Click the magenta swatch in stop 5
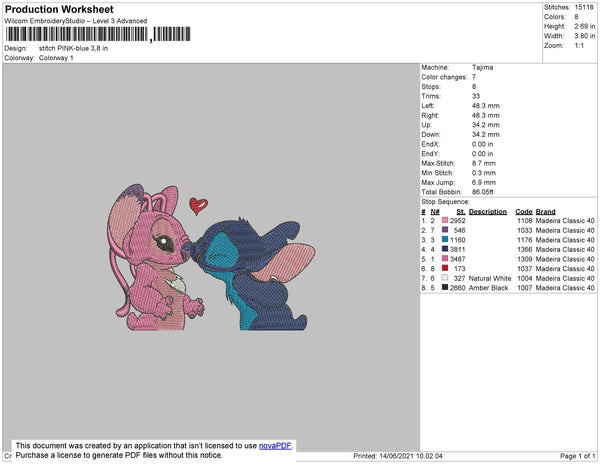 tap(445, 259)
